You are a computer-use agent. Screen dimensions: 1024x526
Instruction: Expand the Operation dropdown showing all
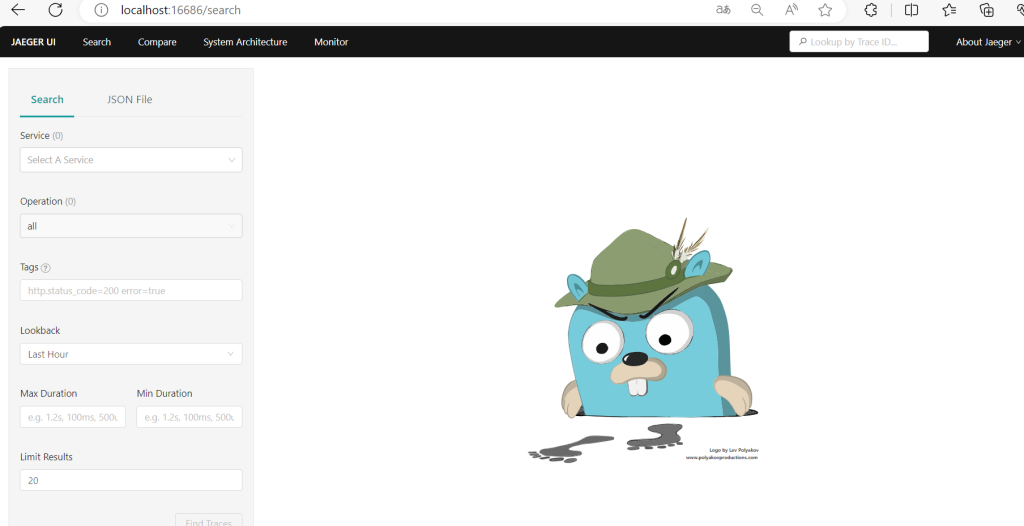point(131,226)
